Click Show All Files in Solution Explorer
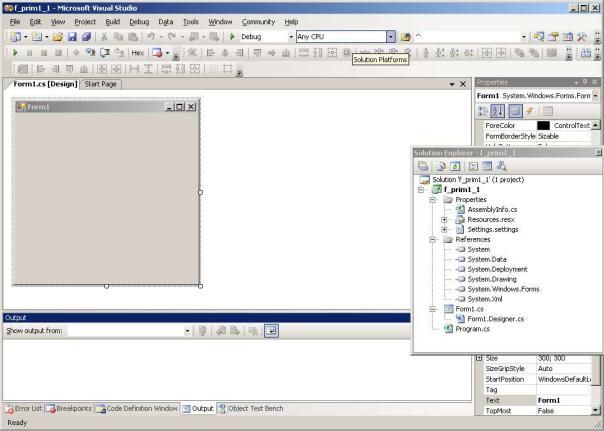 point(441,166)
